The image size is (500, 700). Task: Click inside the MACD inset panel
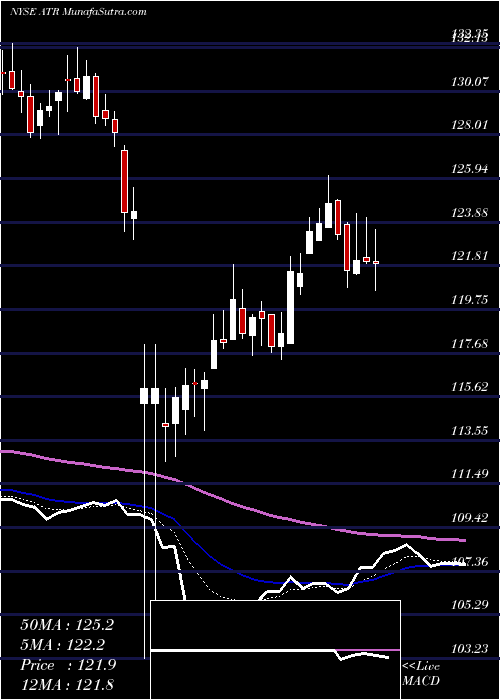tap(275, 650)
